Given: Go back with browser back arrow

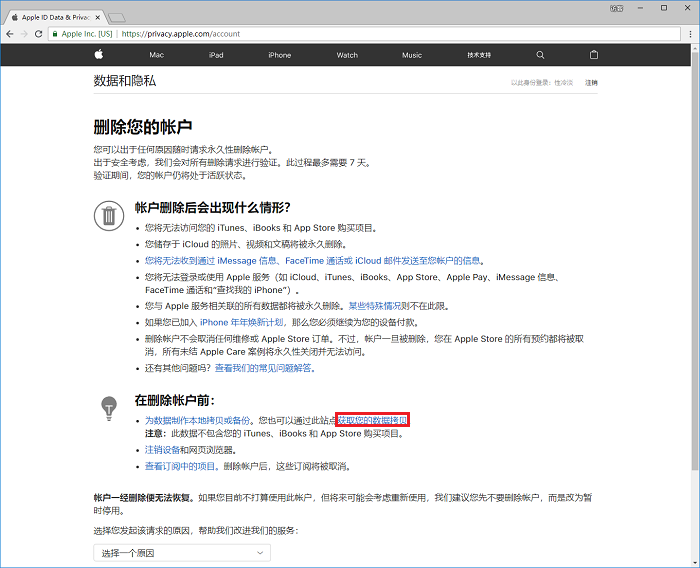Looking at the screenshot, I should (10, 34).
